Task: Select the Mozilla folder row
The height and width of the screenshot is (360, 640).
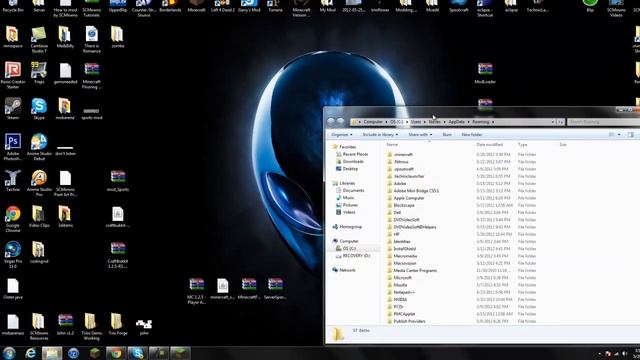Action: pyautogui.click(x=461, y=285)
